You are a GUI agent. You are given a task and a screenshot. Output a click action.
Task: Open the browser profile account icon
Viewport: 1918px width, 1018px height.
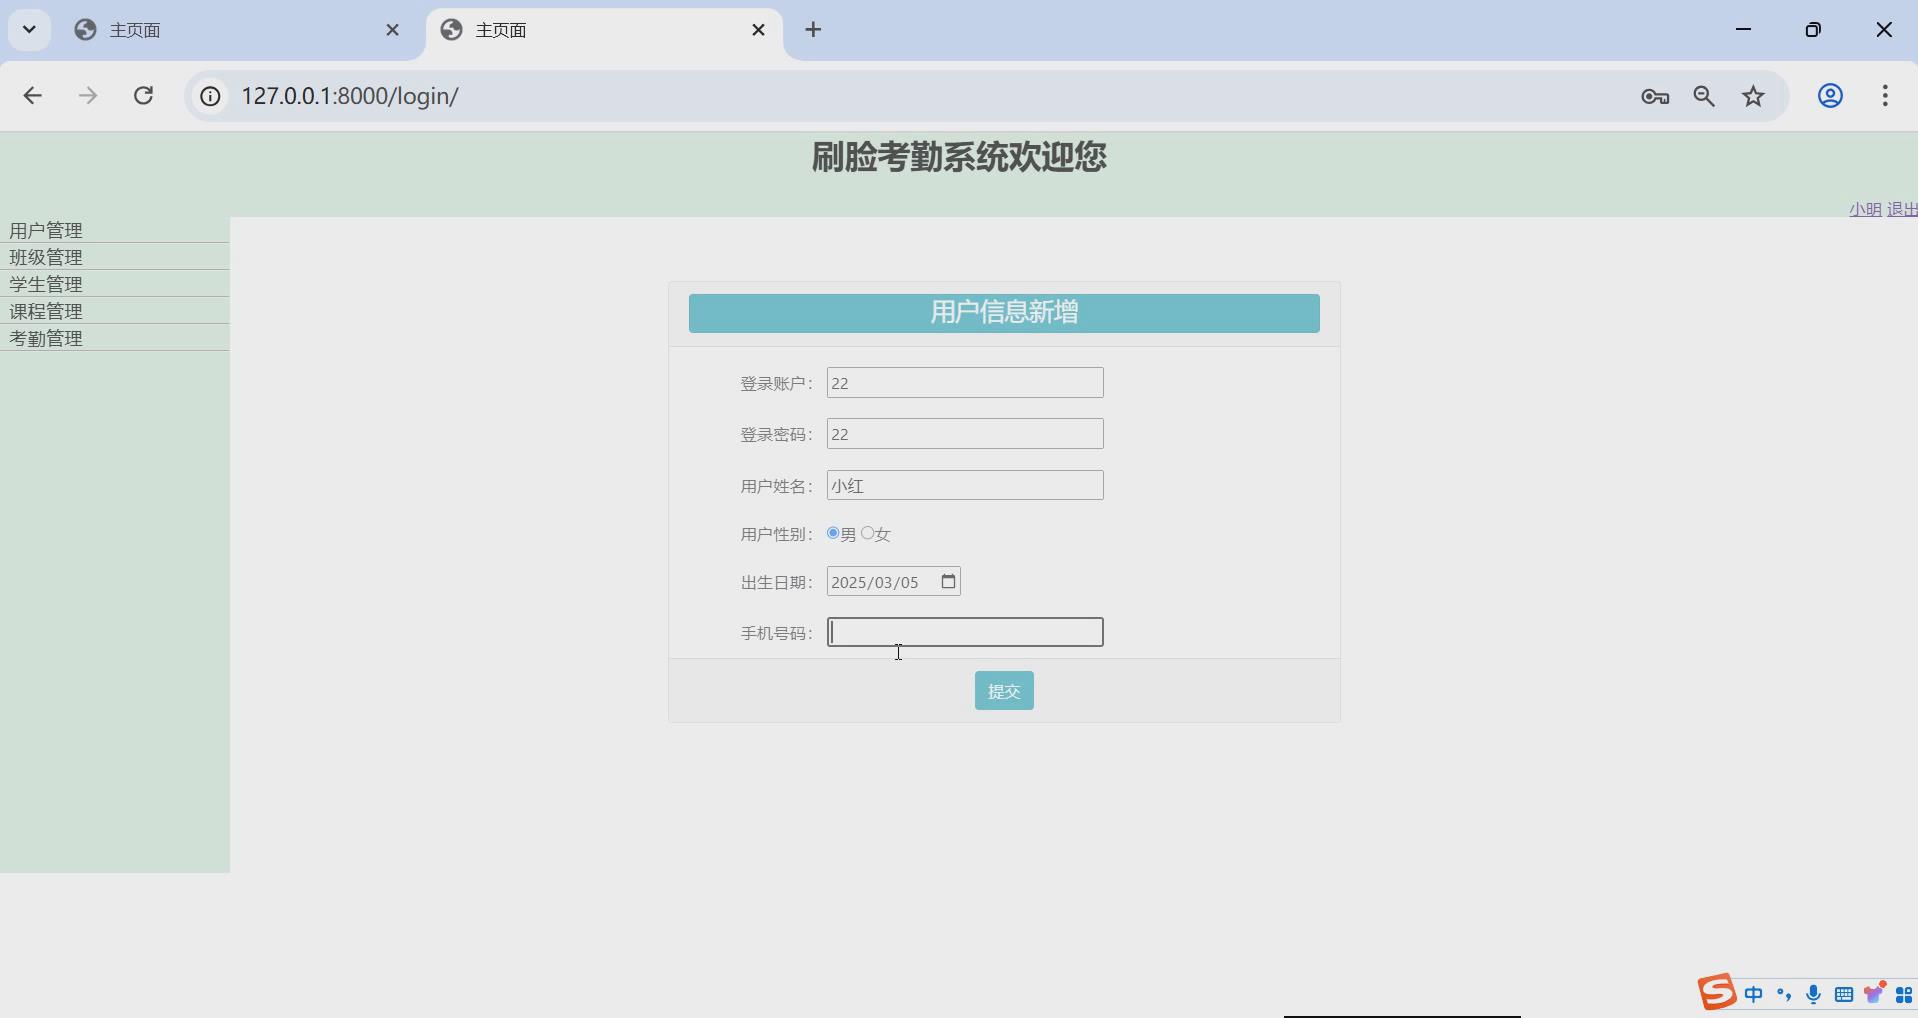1830,96
